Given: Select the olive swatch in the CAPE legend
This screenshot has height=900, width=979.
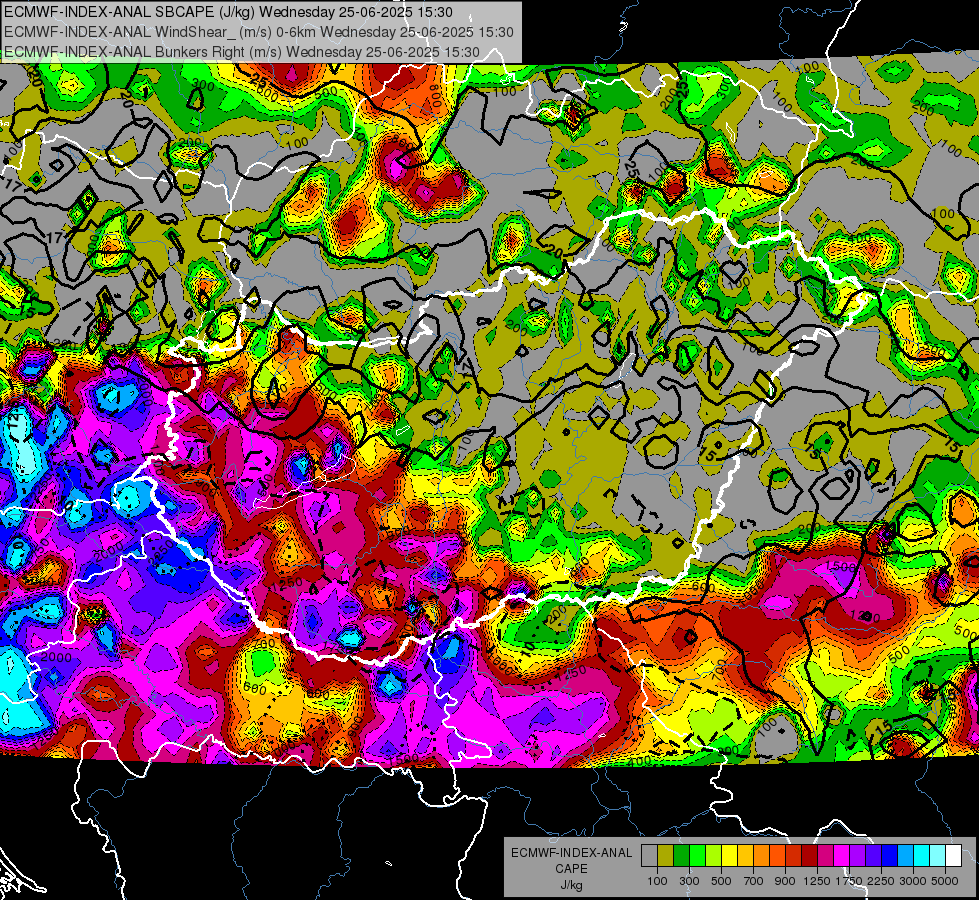Looking at the screenshot, I should click(x=666, y=855).
